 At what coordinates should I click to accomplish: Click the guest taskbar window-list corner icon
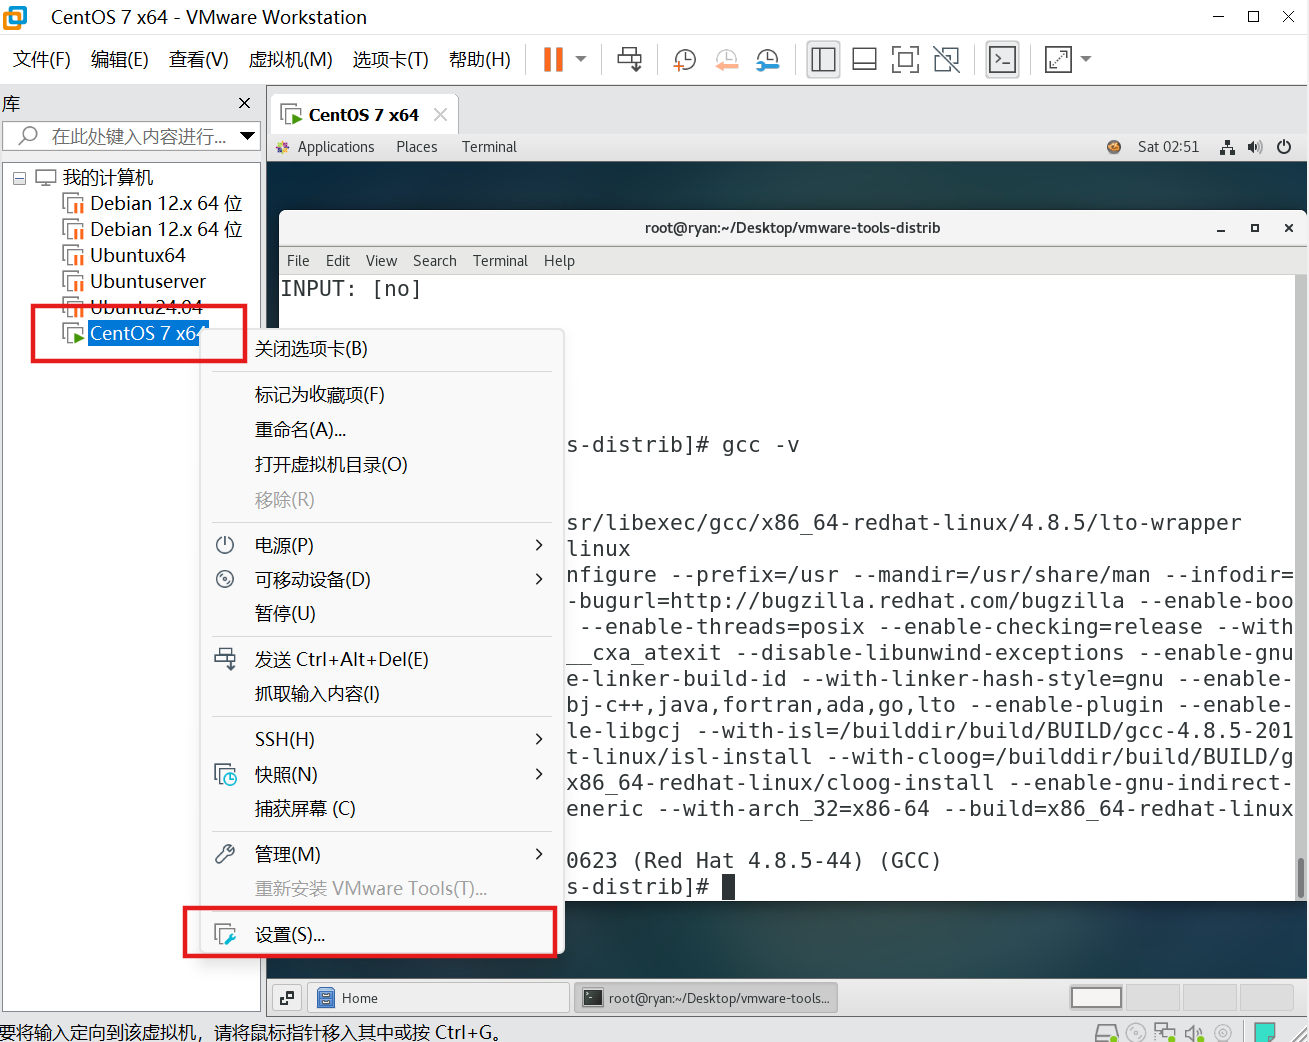pos(288,998)
